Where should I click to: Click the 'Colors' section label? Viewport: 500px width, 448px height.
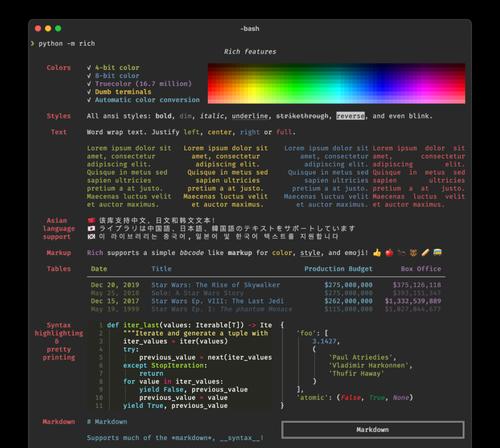(59, 68)
